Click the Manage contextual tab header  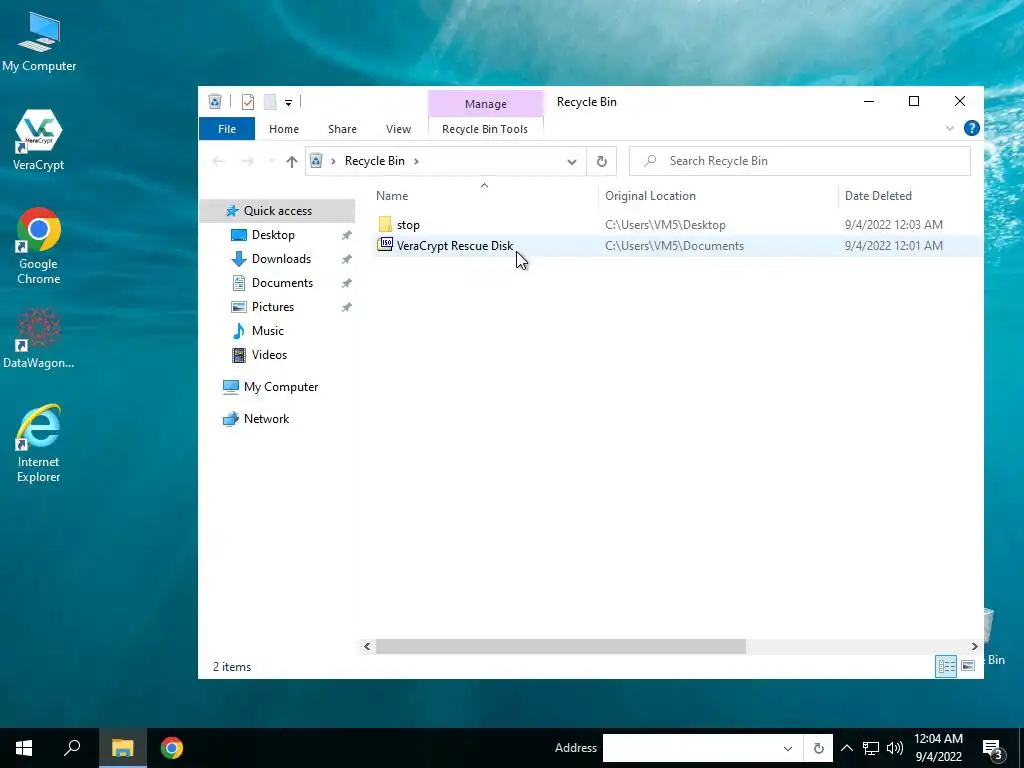pos(485,104)
